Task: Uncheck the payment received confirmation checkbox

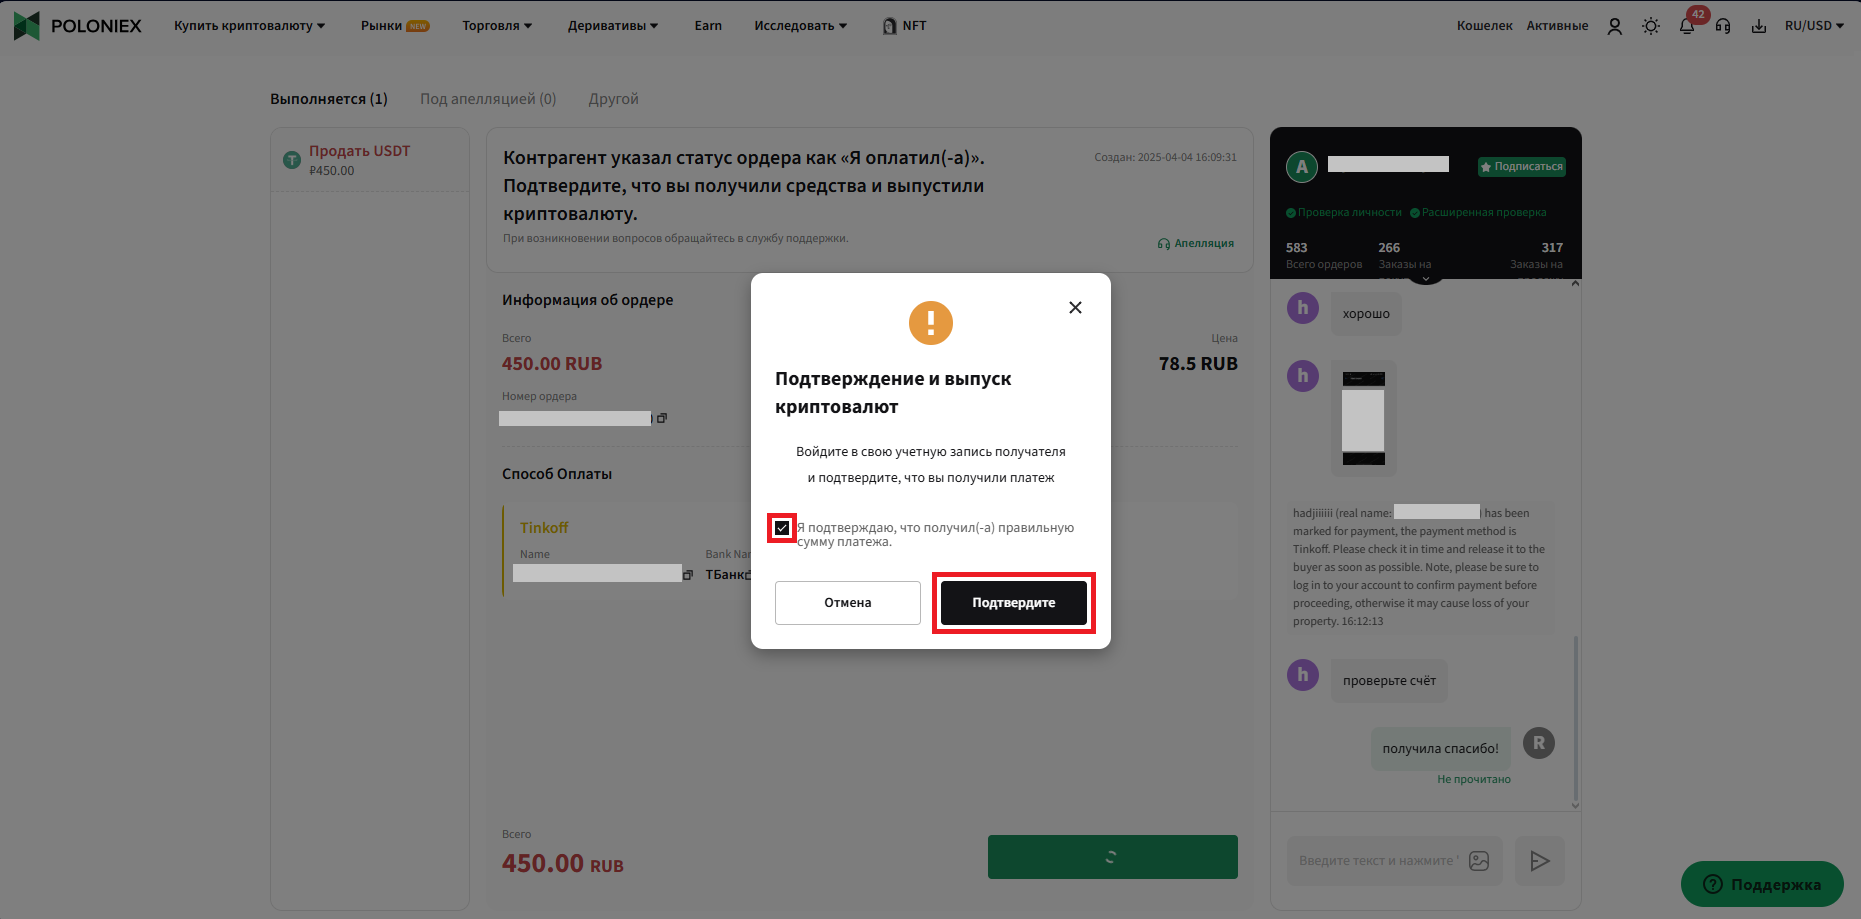Action: point(782,528)
